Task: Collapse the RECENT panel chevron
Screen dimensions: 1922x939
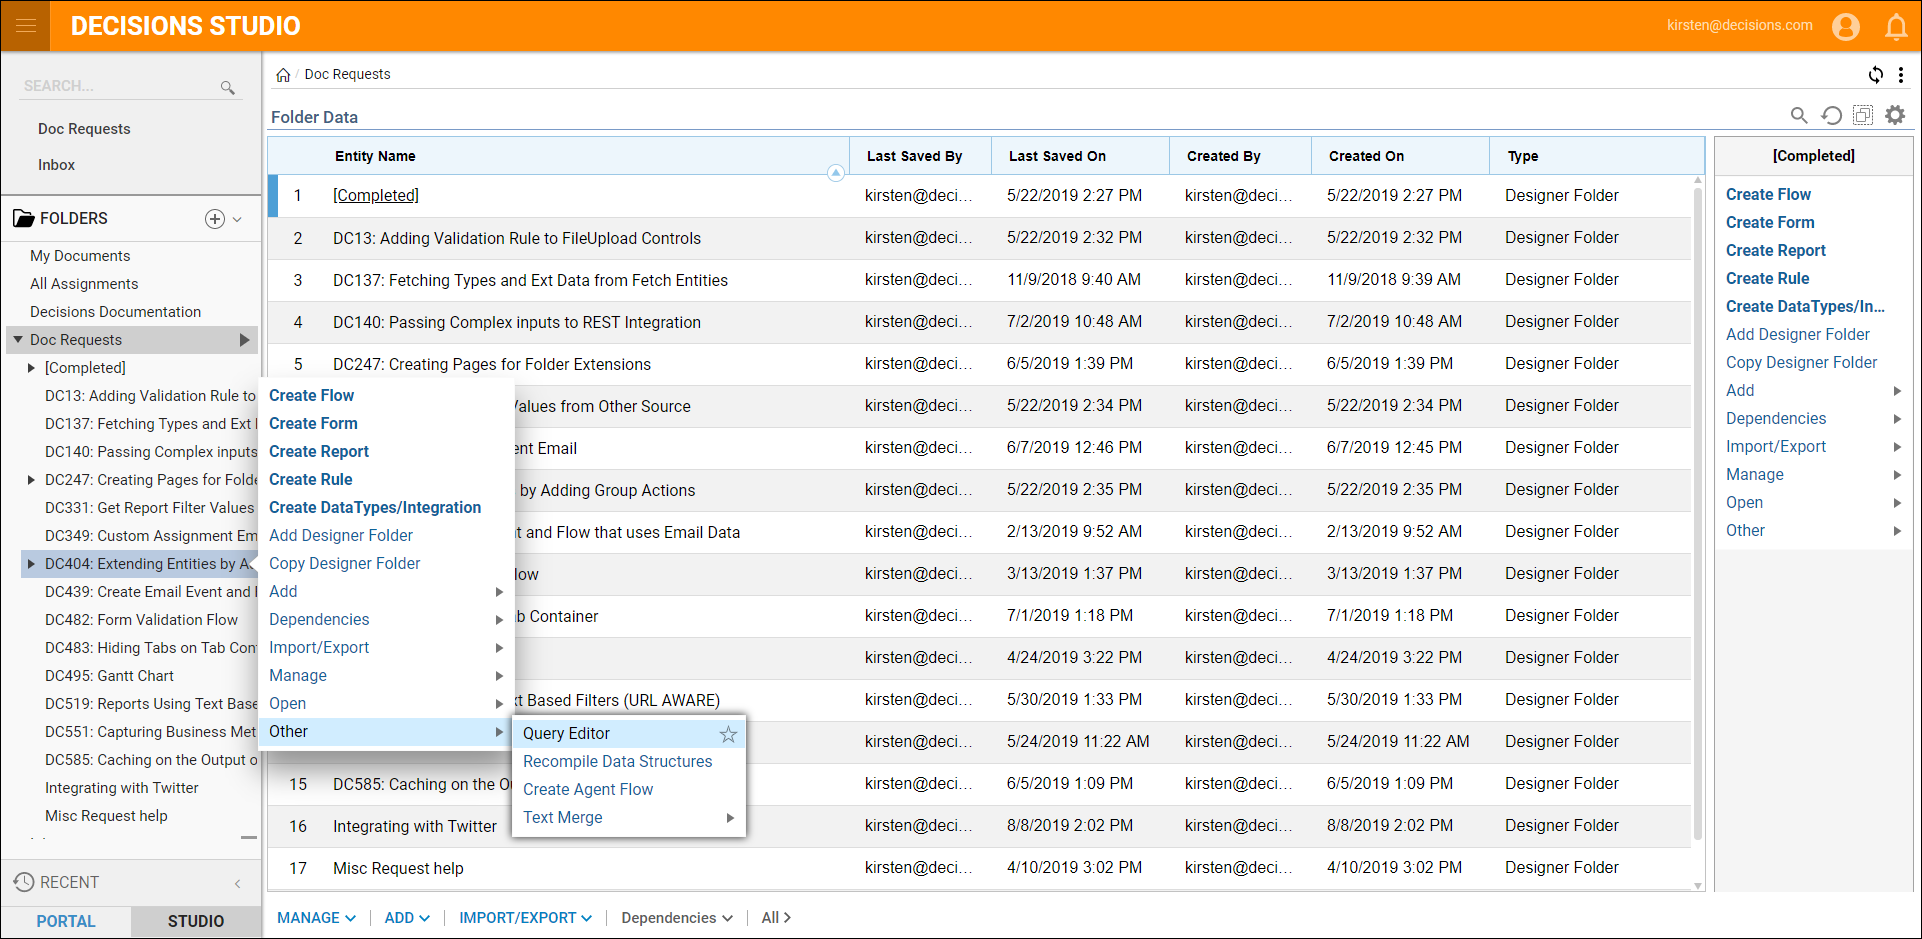Action: coord(238,883)
